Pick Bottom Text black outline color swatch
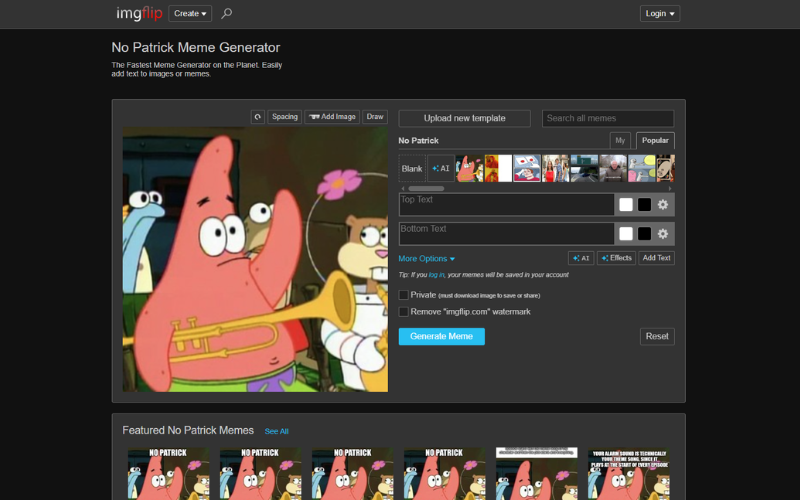Viewport: 800px width, 500px height. (644, 234)
